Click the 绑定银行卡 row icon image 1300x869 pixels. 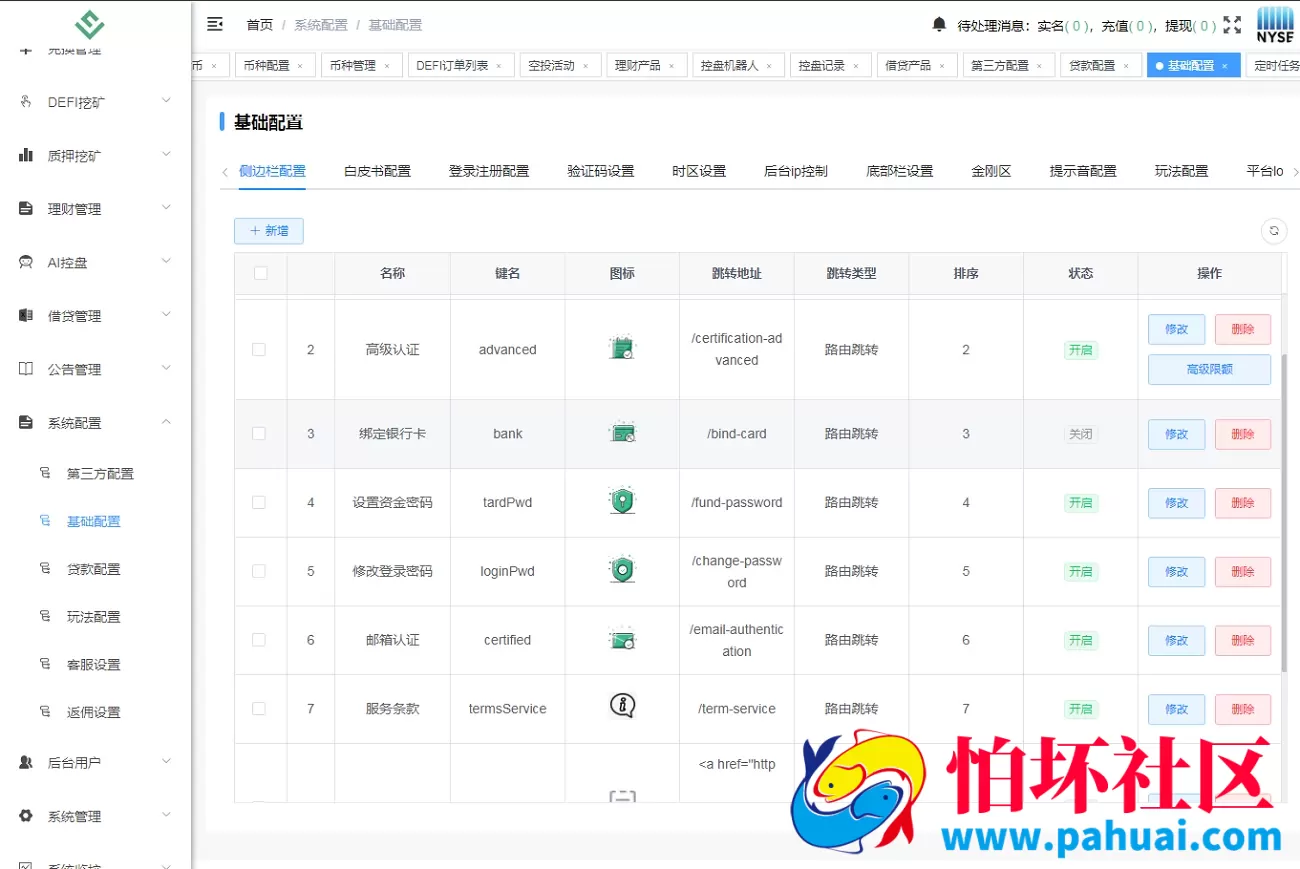(622, 433)
